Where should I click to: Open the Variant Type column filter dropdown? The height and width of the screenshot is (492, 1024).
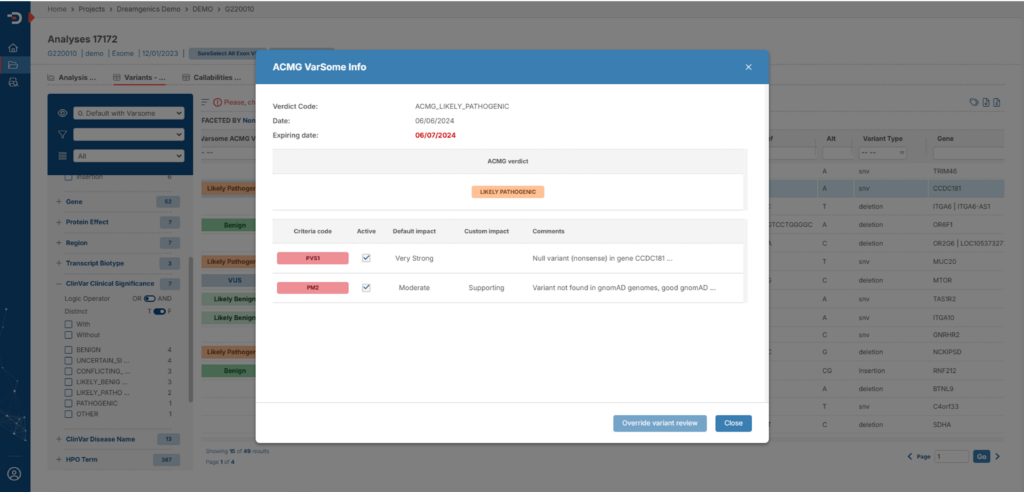[882, 152]
